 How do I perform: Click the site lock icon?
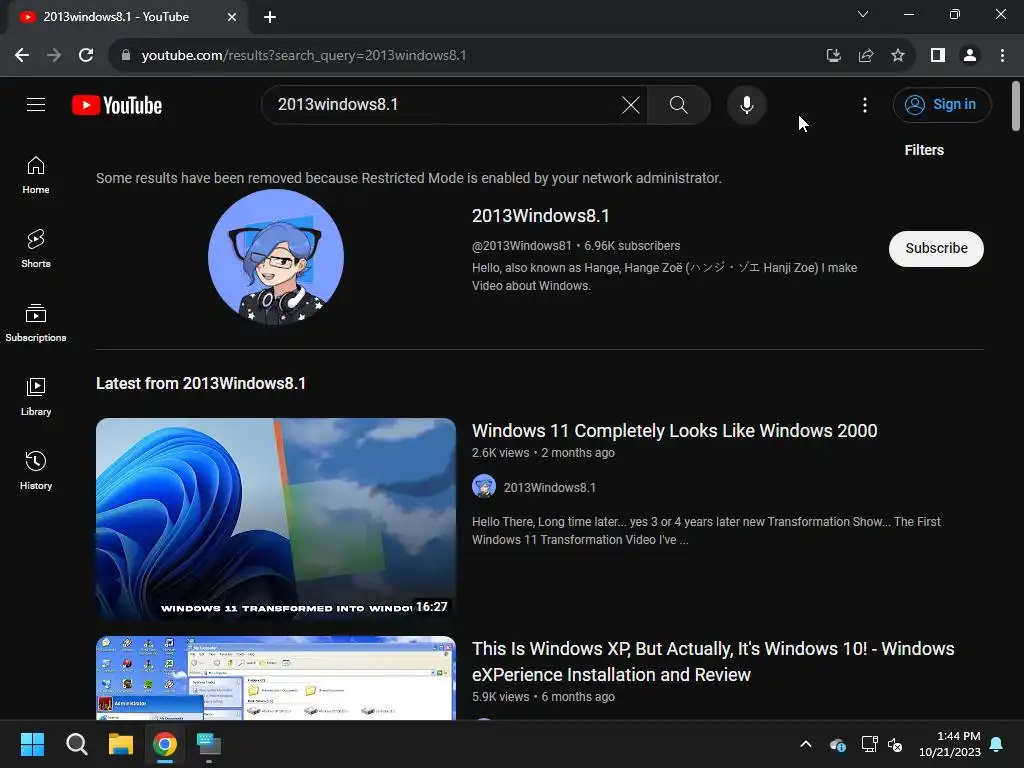(126, 56)
